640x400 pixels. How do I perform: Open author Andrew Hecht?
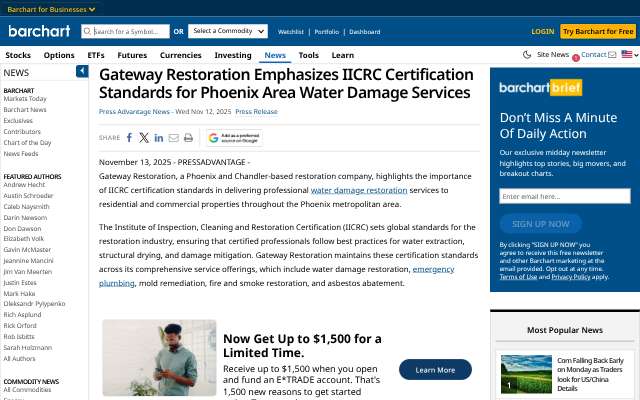click(24, 185)
